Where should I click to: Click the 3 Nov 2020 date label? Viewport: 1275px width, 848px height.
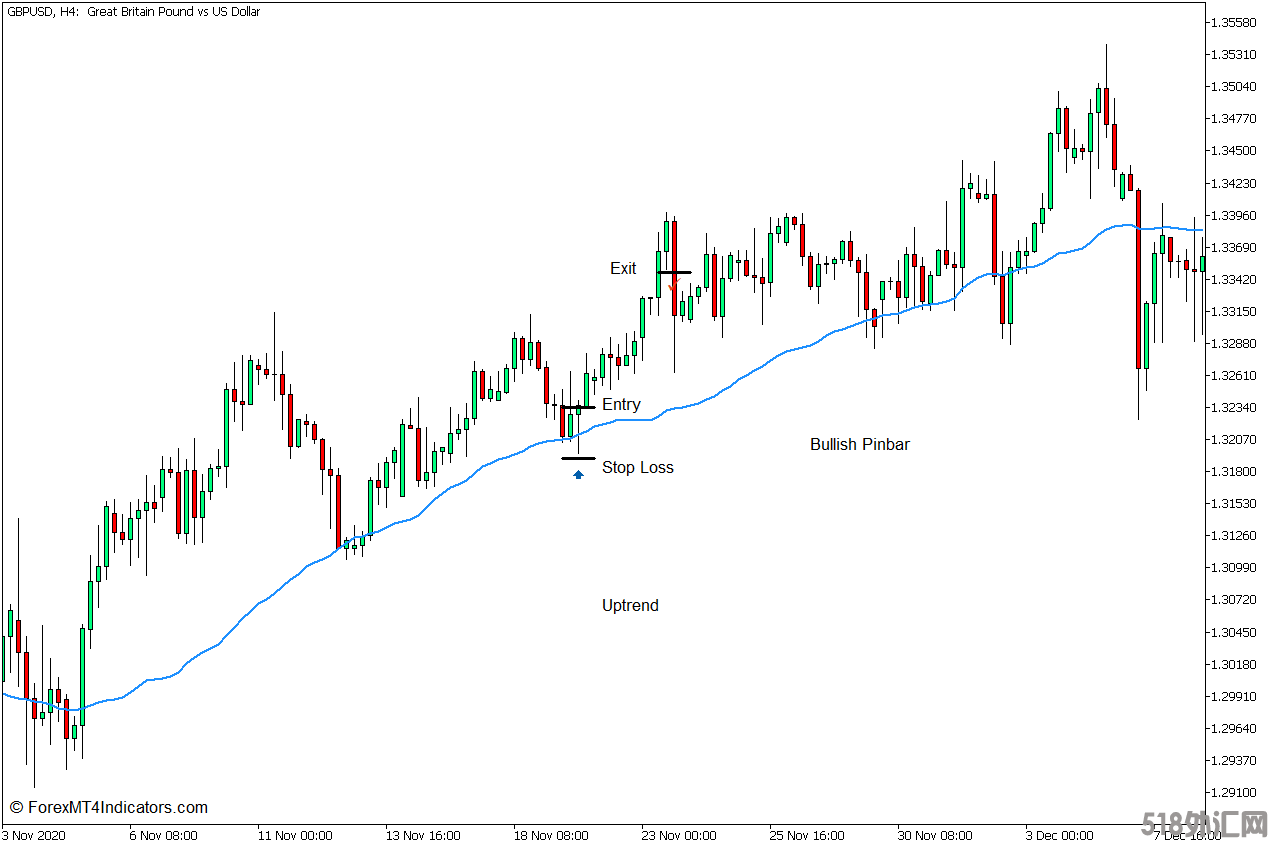(x=33, y=836)
